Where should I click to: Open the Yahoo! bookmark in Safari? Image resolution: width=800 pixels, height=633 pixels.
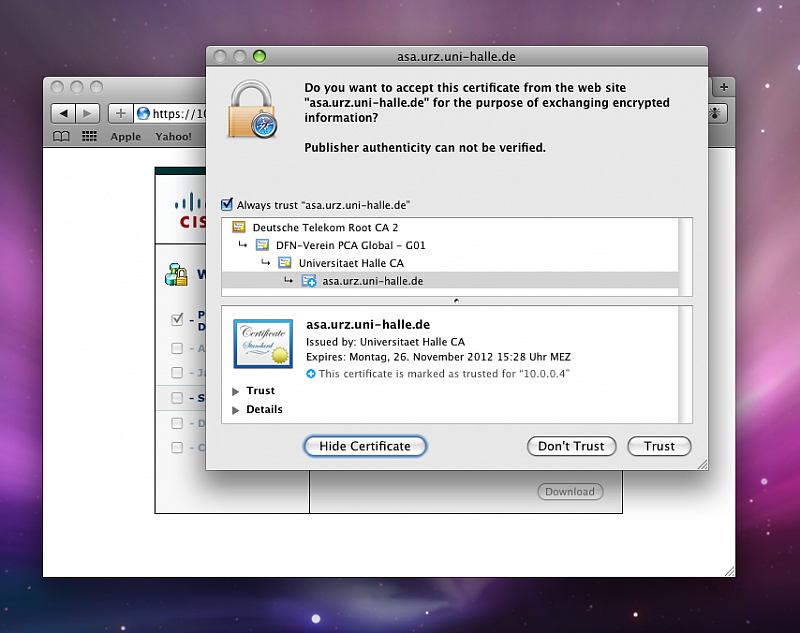coord(173,137)
